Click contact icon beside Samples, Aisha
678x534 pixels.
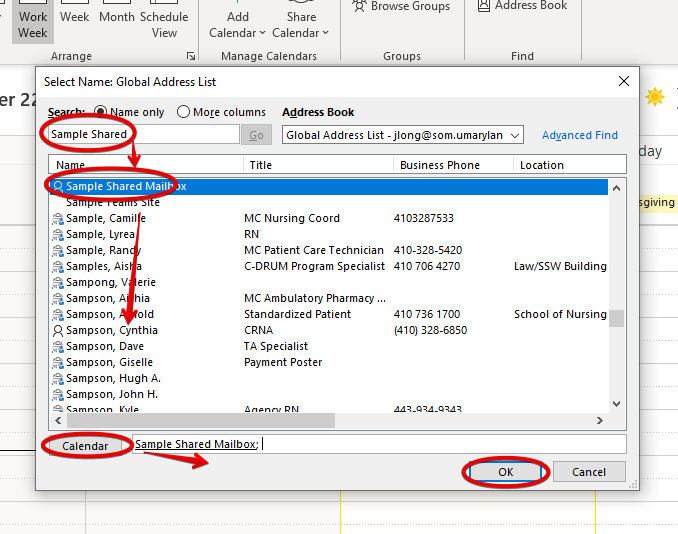click(x=58, y=266)
